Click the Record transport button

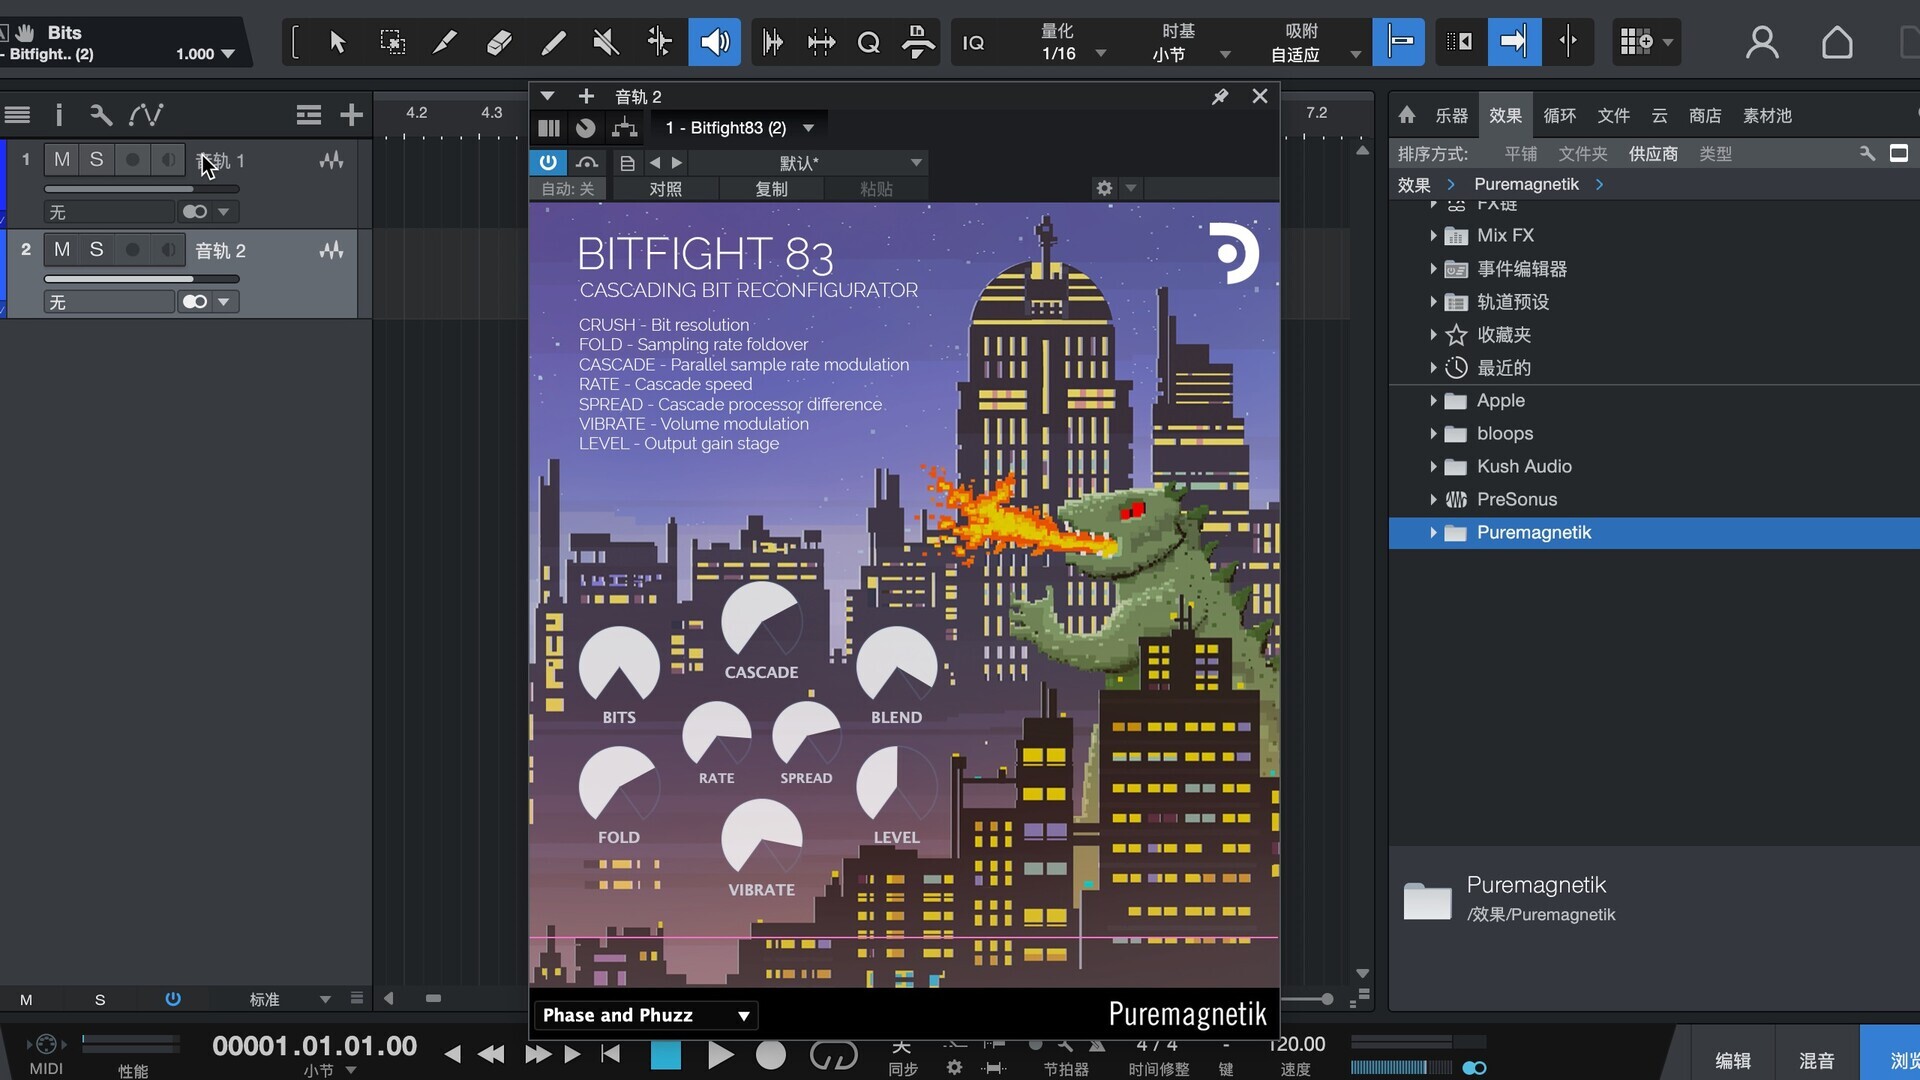click(x=770, y=1055)
